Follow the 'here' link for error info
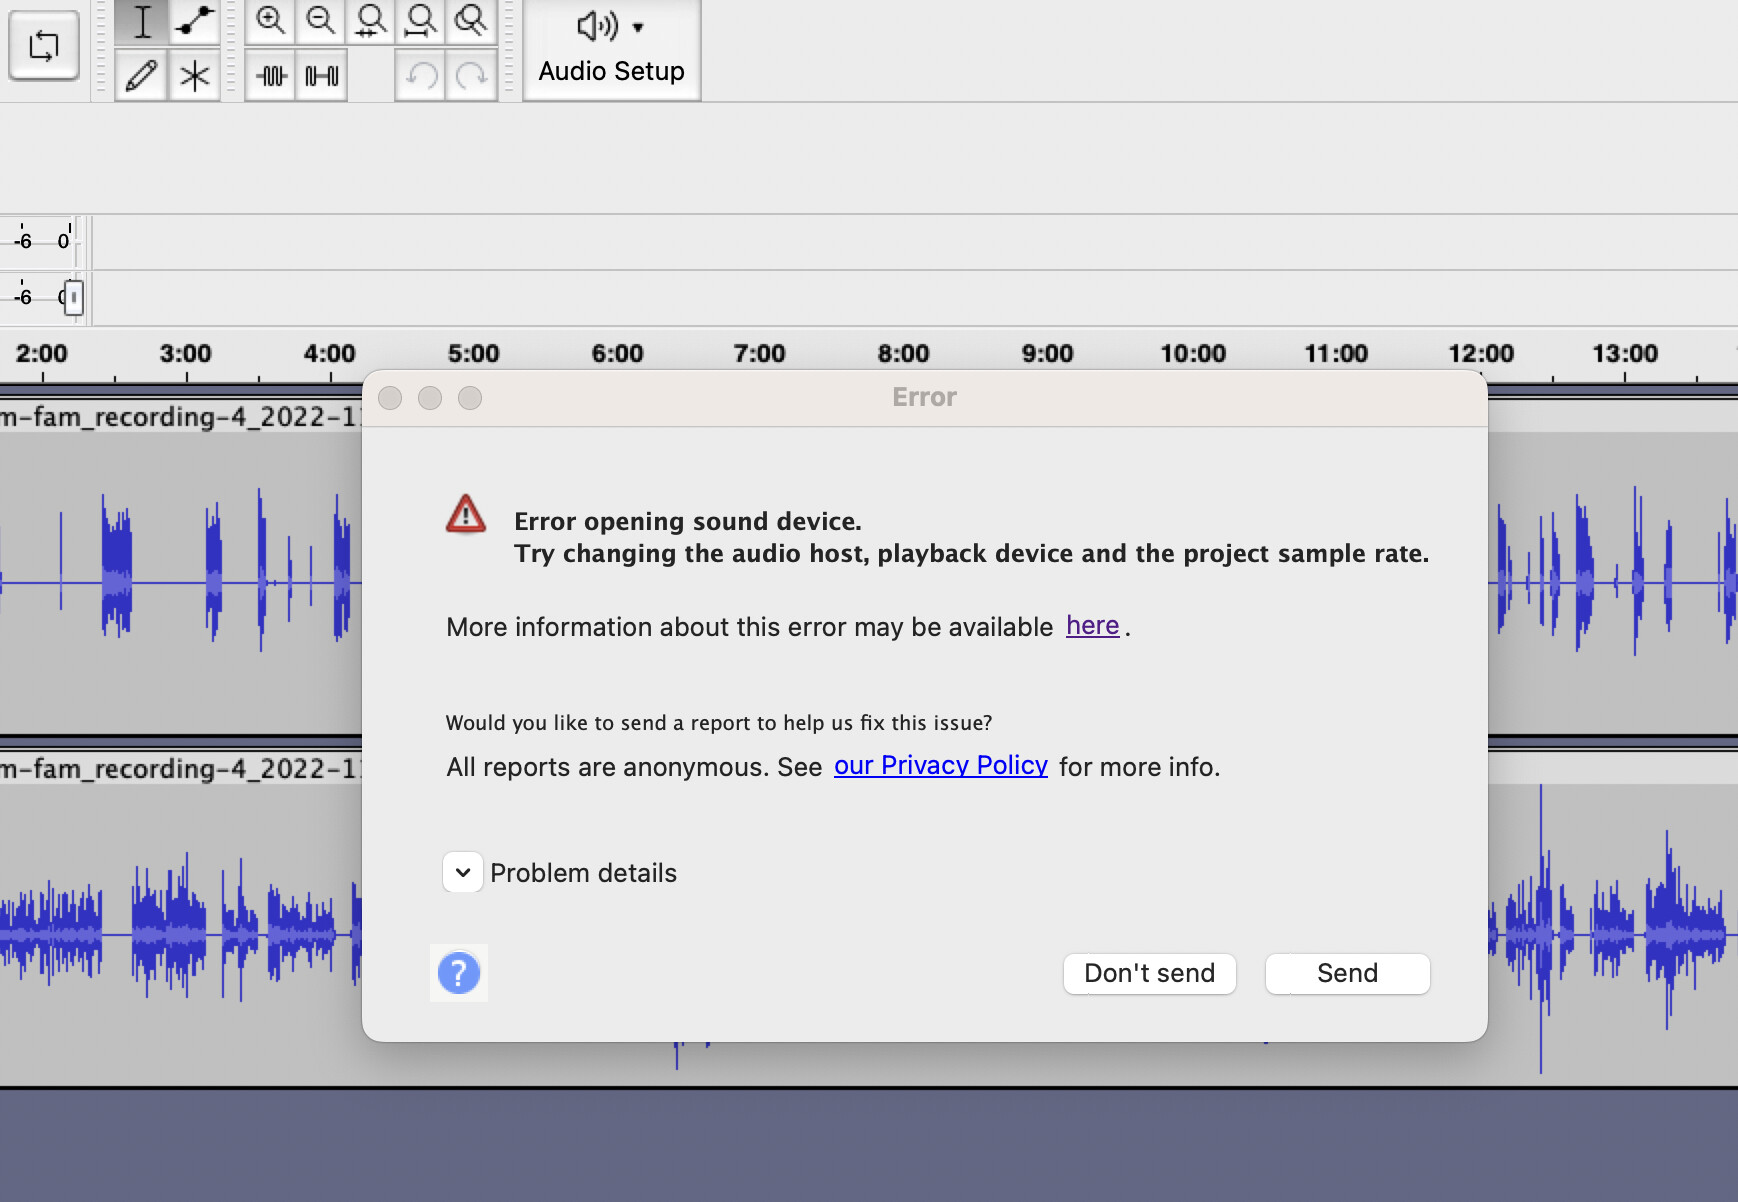 [1092, 625]
